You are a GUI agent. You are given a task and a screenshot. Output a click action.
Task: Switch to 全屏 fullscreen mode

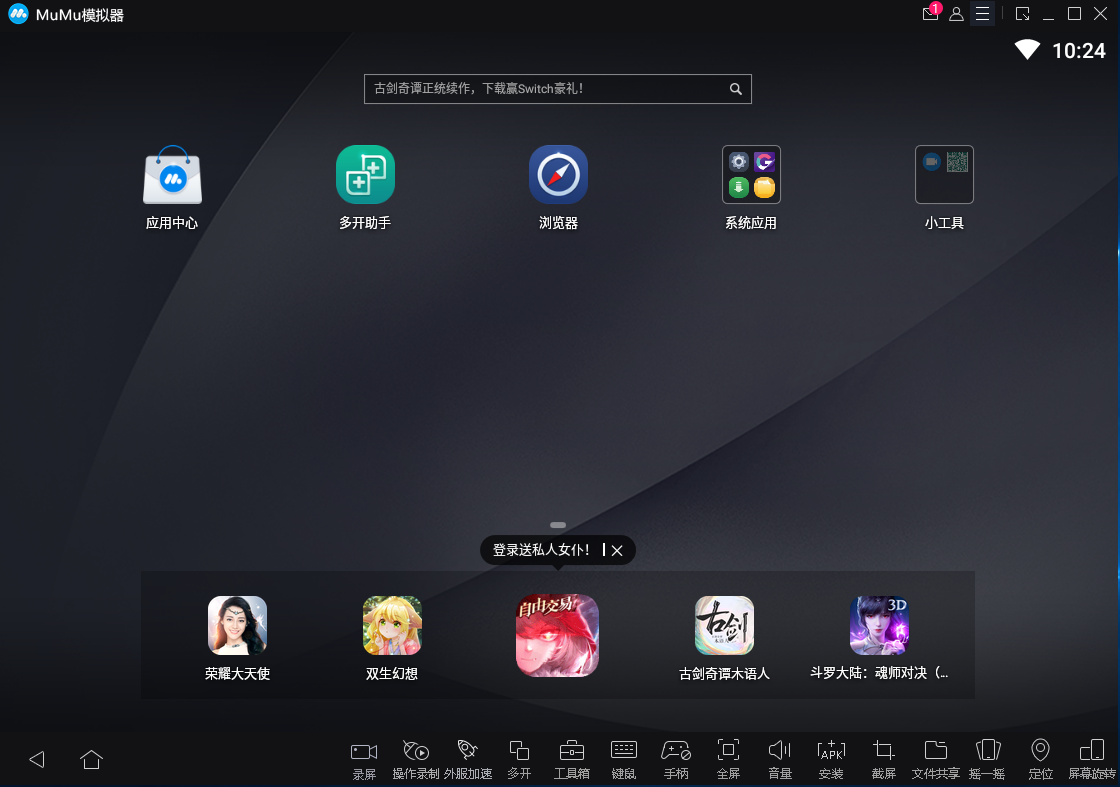pyautogui.click(x=728, y=759)
